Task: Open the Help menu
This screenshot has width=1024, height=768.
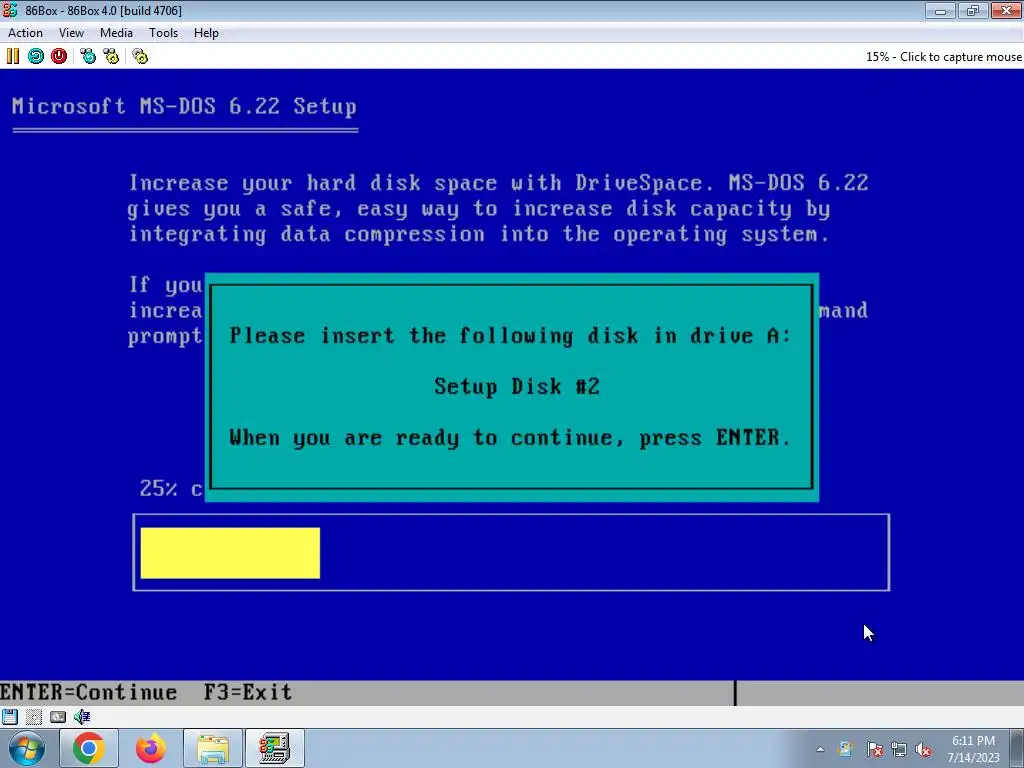Action: click(206, 33)
